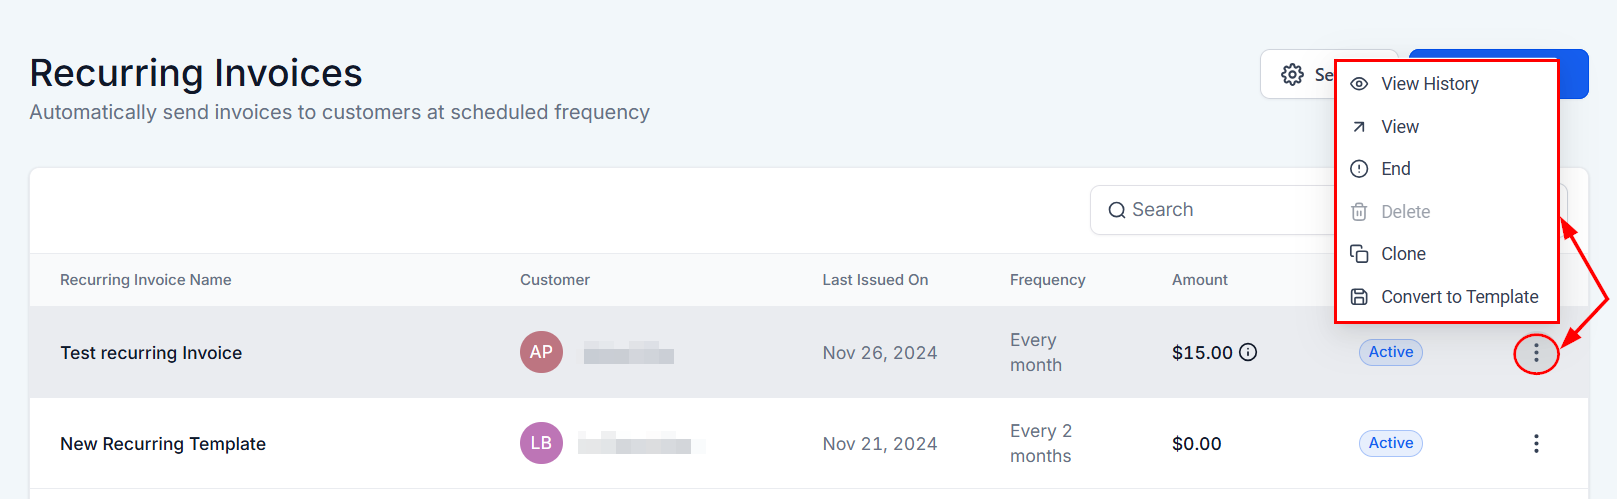Click the Clone copy icon

1359,254
